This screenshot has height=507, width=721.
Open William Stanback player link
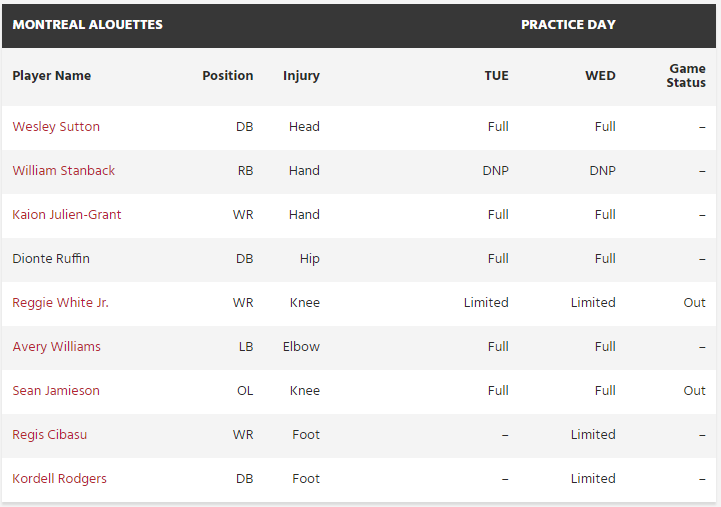(x=63, y=171)
